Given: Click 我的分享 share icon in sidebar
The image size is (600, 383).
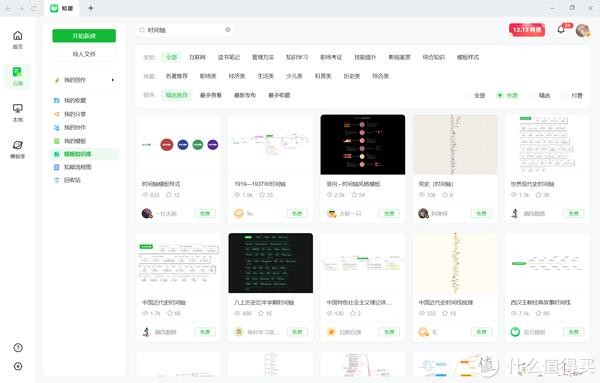Looking at the screenshot, I should (57, 114).
